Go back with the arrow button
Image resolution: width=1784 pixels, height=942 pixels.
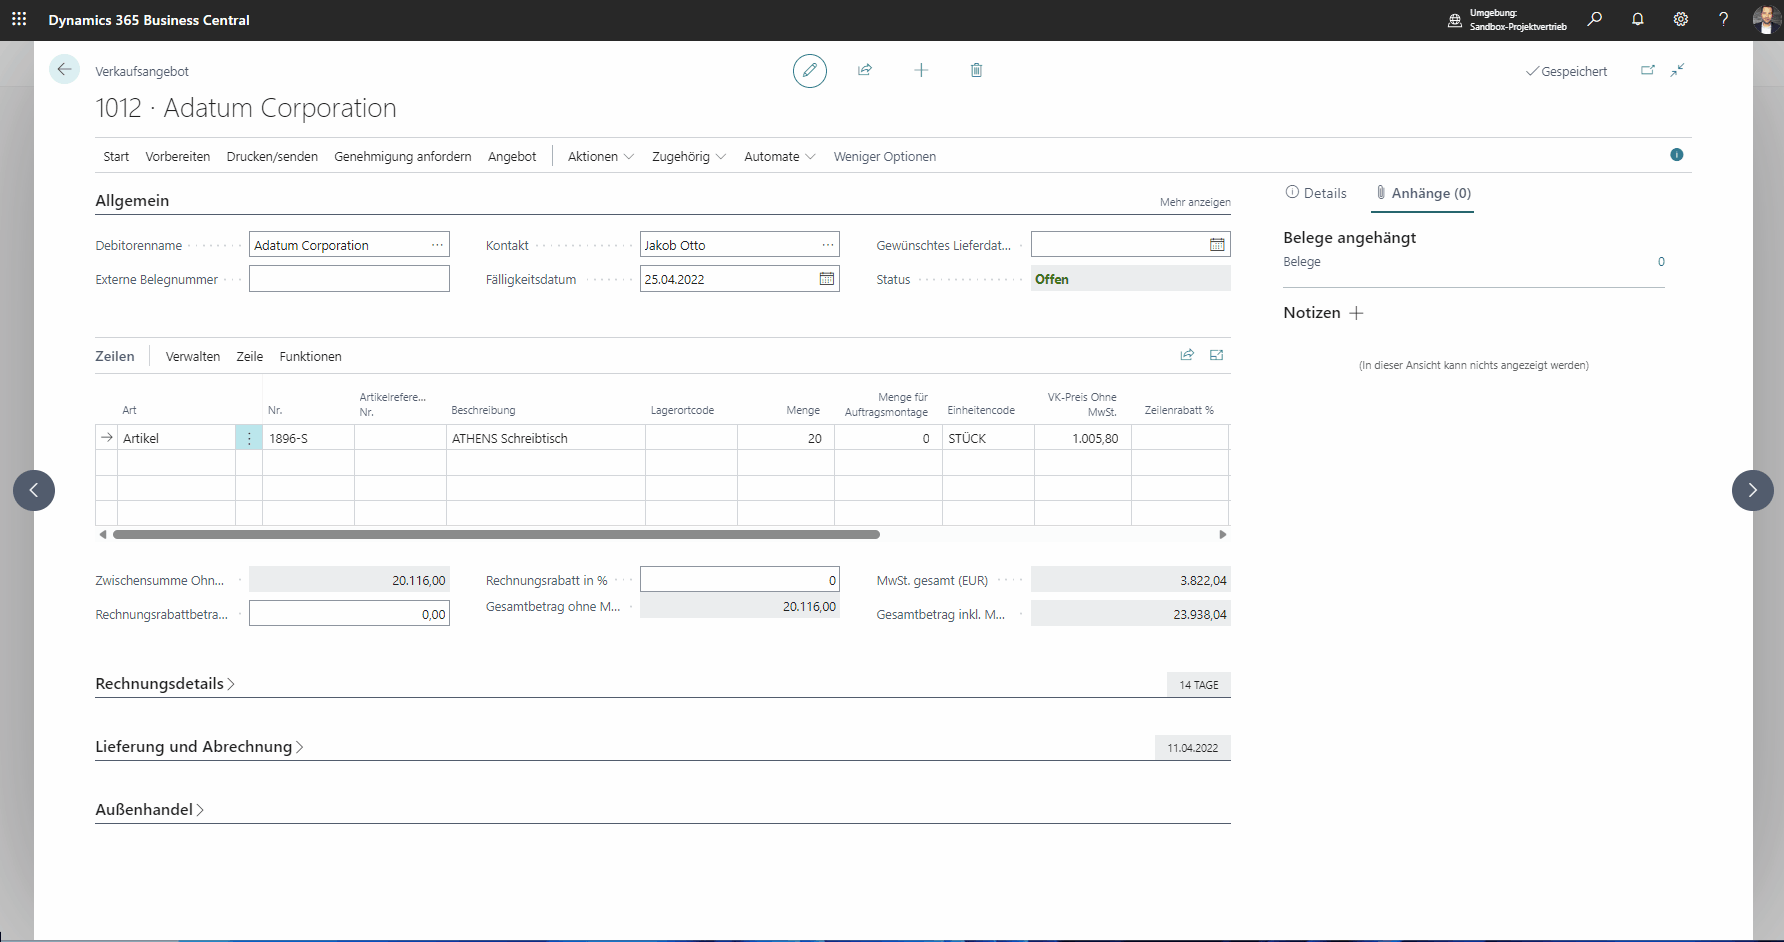[x=64, y=69]
